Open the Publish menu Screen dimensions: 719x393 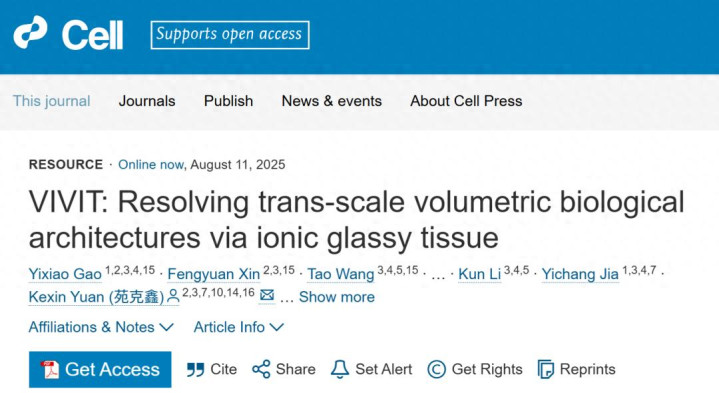coord(228,101)
